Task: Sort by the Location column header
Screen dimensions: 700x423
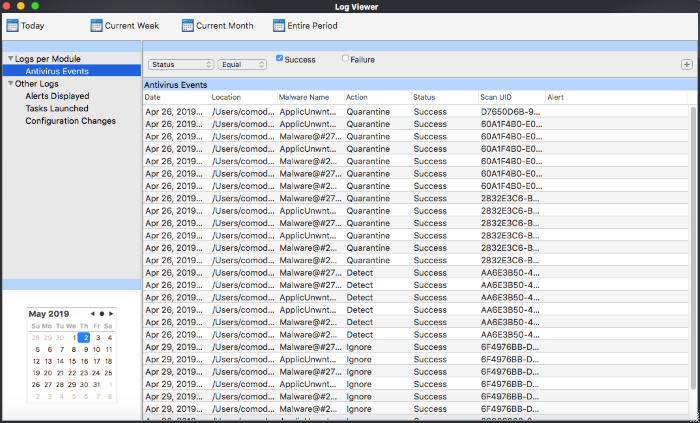Action: pyautogui.click(x=243, y=97)
